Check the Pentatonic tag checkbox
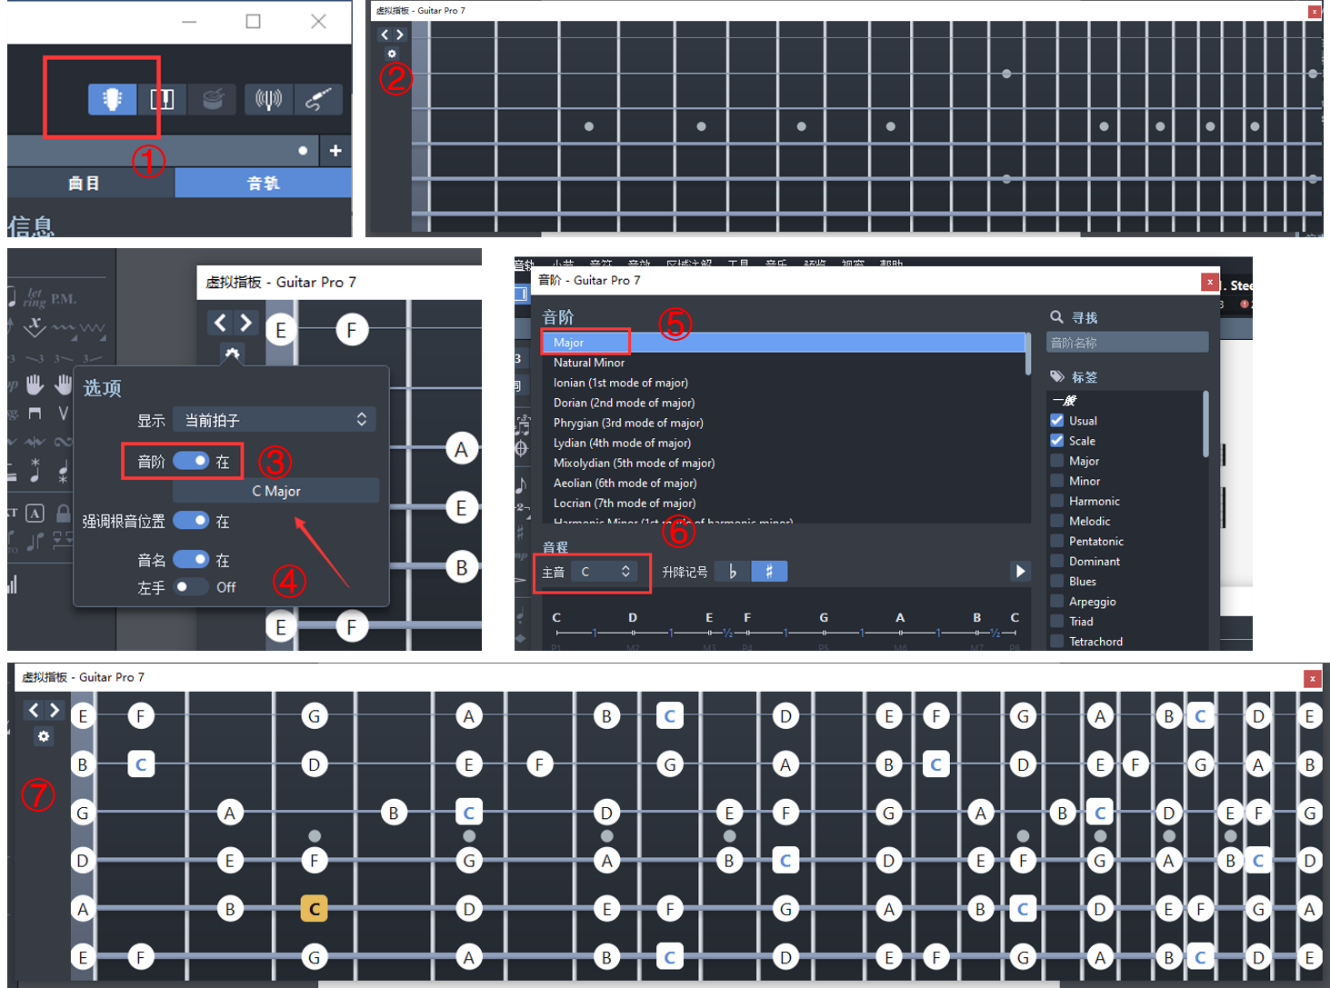The image size is (1330, 988). [1057, 541]
